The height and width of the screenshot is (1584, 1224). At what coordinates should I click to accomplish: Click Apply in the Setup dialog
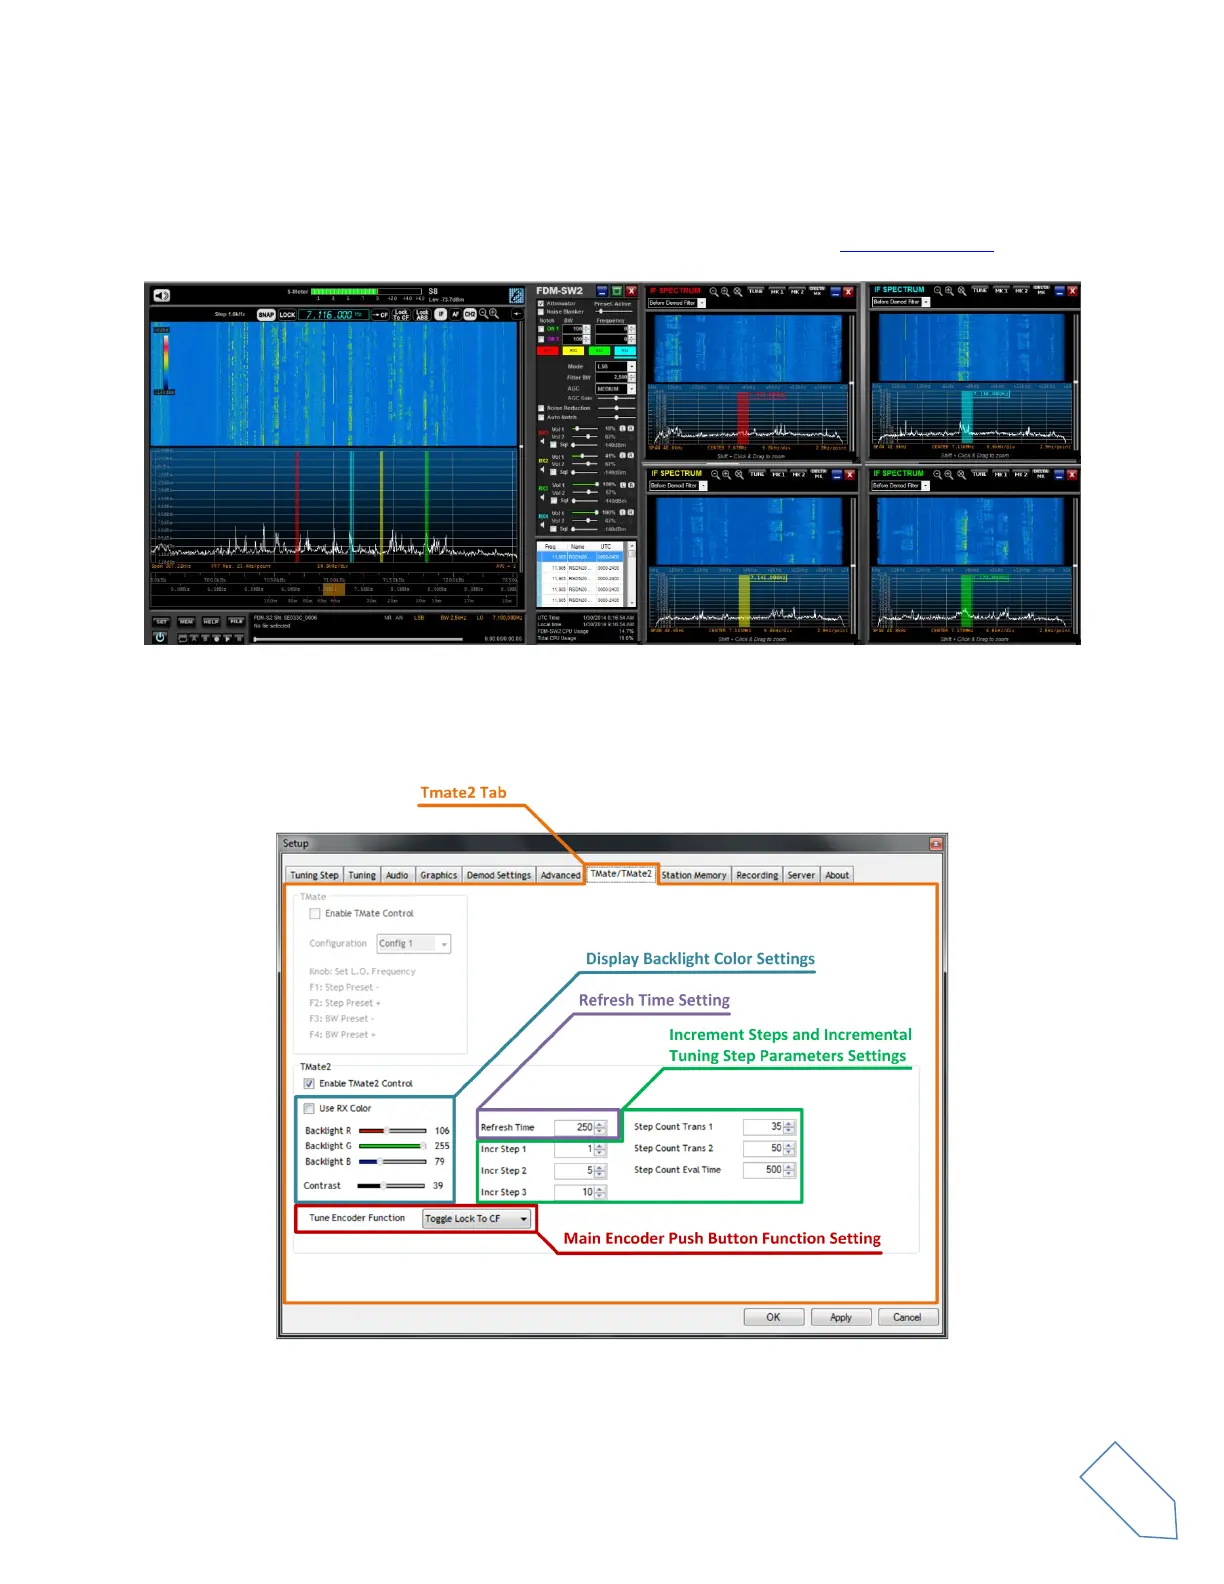841,1317
